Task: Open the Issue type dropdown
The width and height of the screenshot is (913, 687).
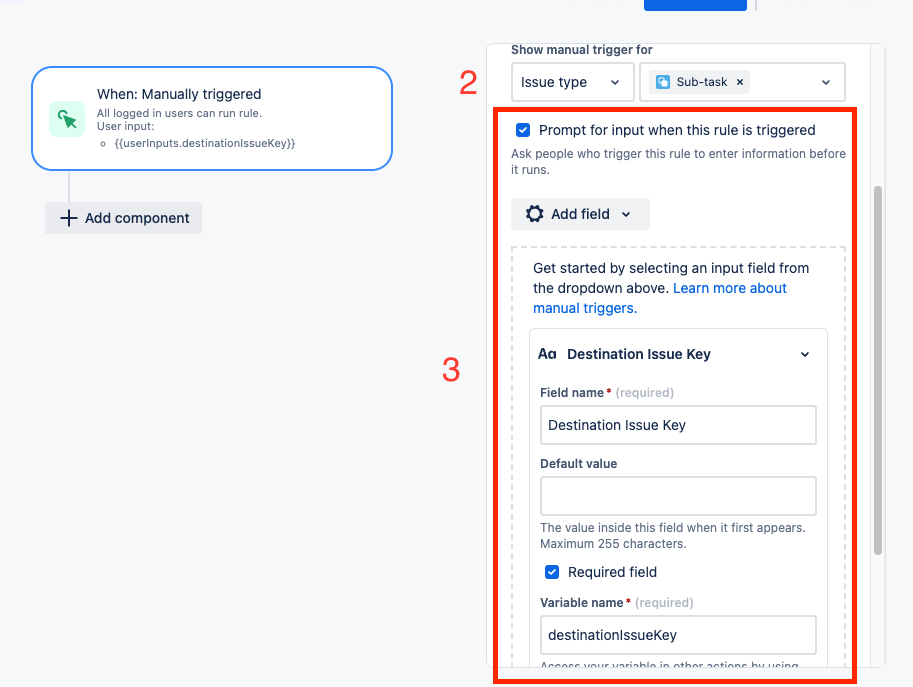Action: click(572, 82)
